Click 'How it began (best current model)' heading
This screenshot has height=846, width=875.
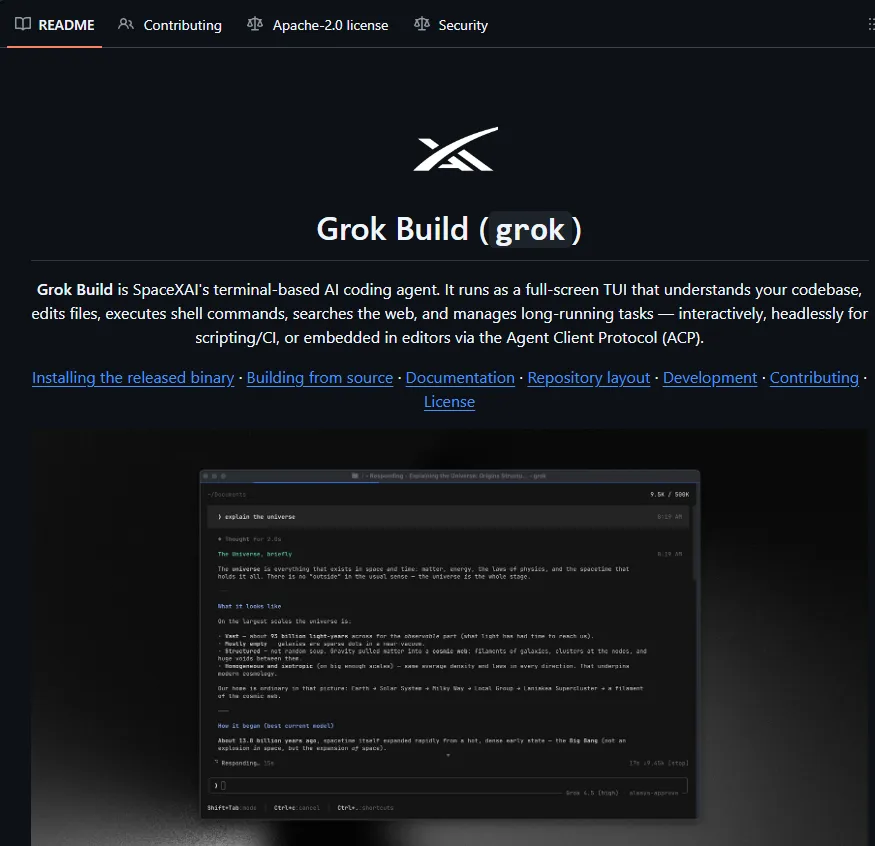point(276,725)
